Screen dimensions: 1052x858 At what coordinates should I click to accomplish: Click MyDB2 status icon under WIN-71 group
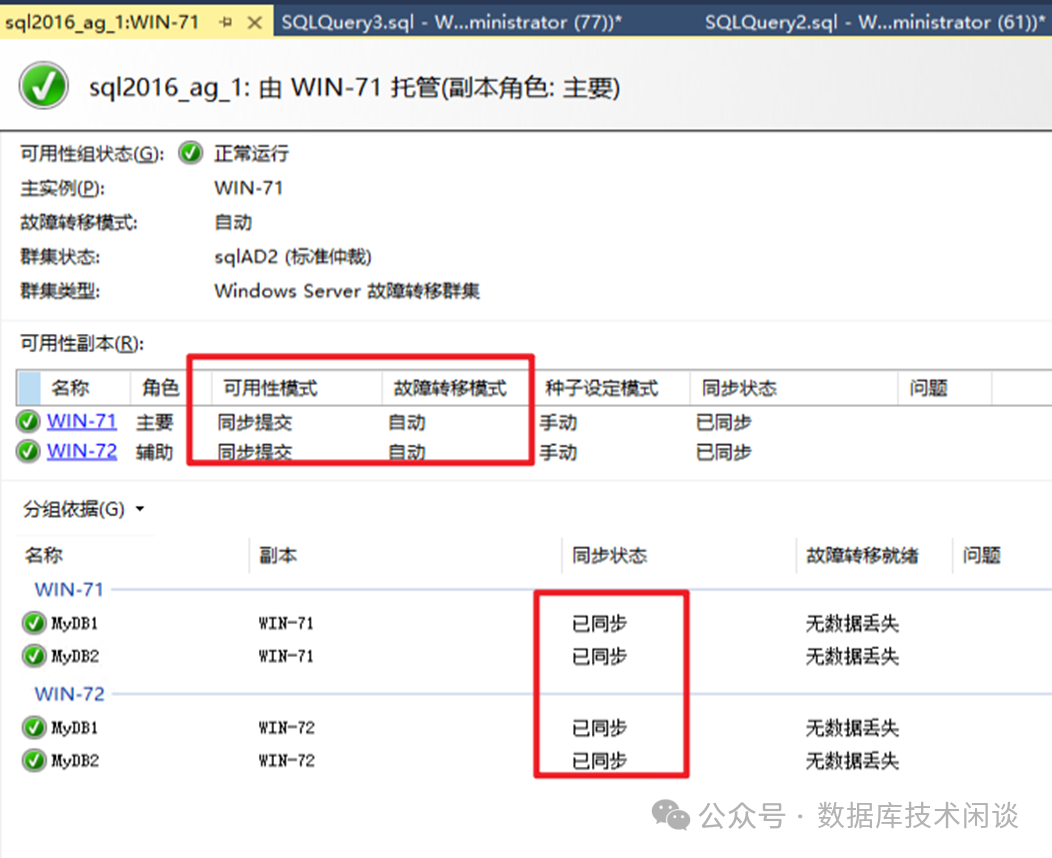pos(34,655)
